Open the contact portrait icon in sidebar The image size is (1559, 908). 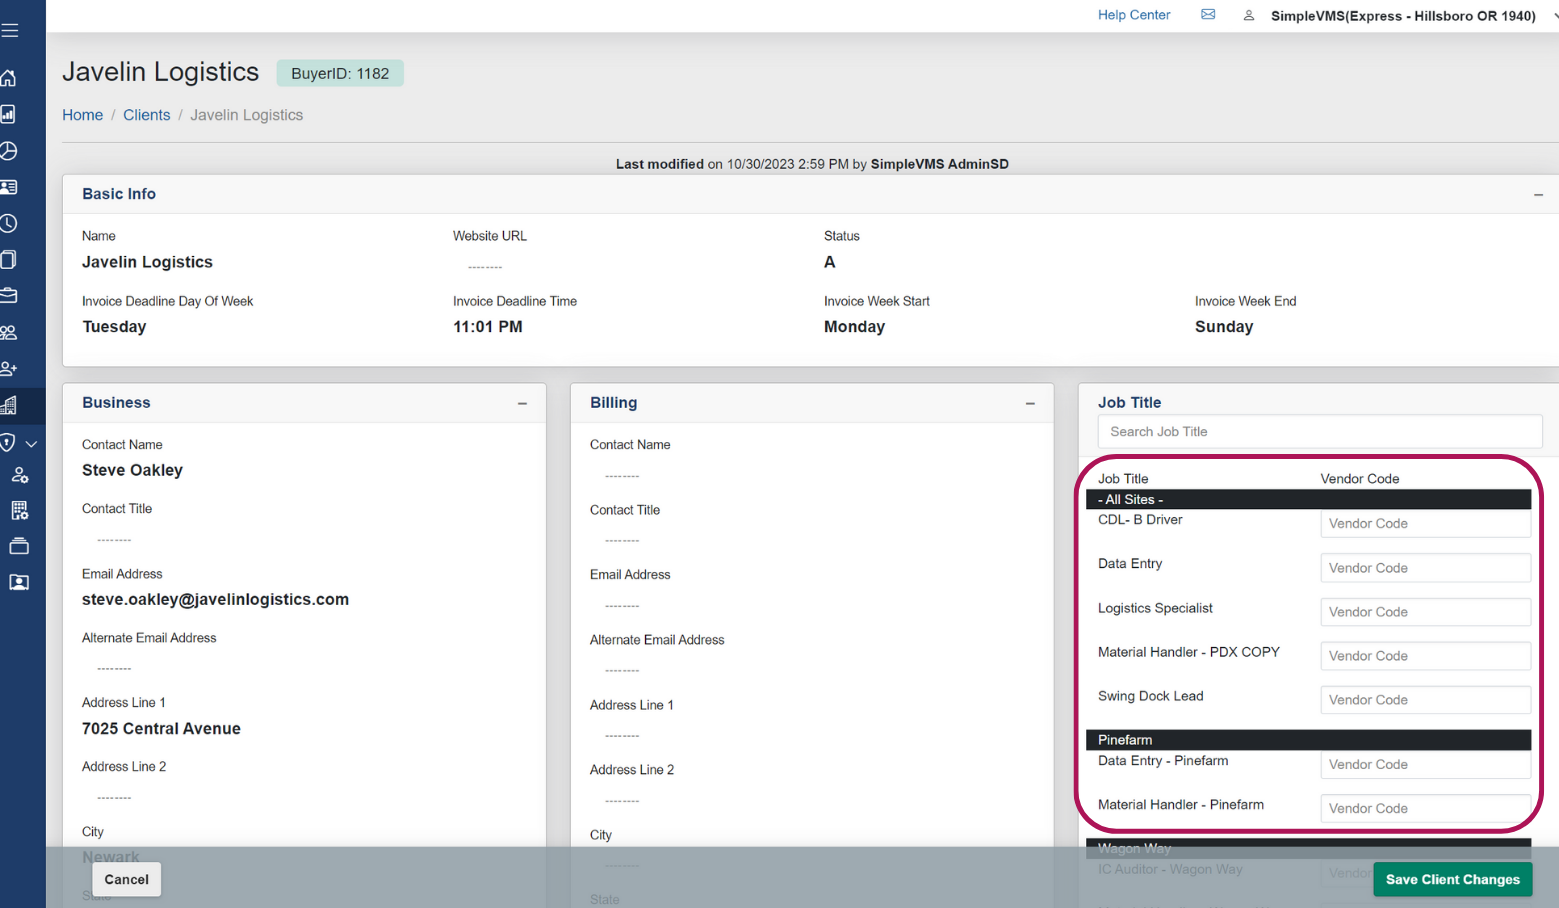pyautogui.click(x=19, y=582)
